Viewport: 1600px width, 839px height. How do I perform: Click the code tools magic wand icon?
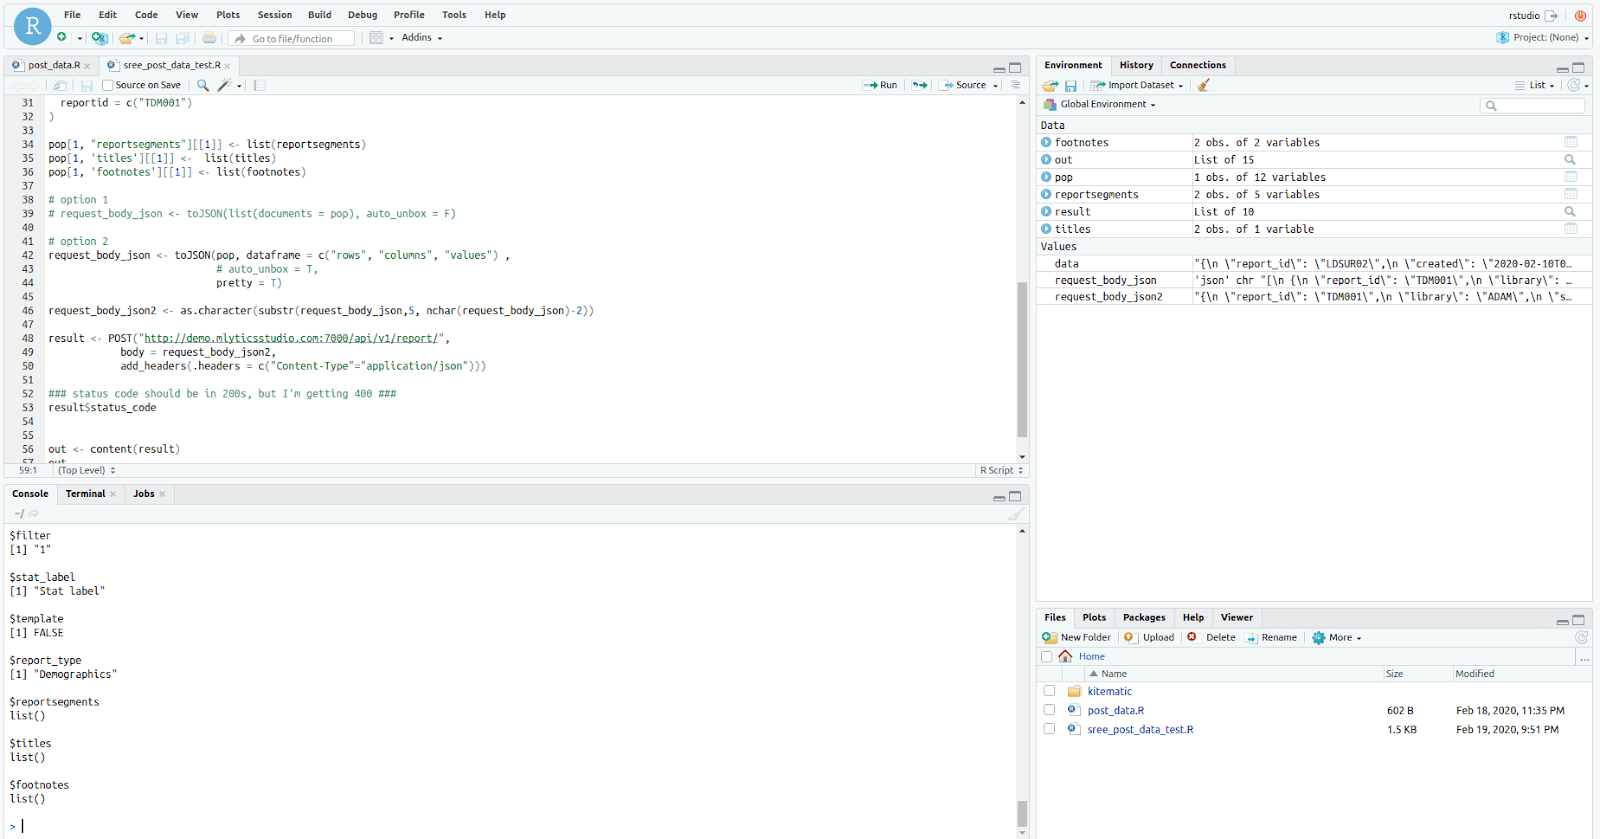click(x=225, y=85)
